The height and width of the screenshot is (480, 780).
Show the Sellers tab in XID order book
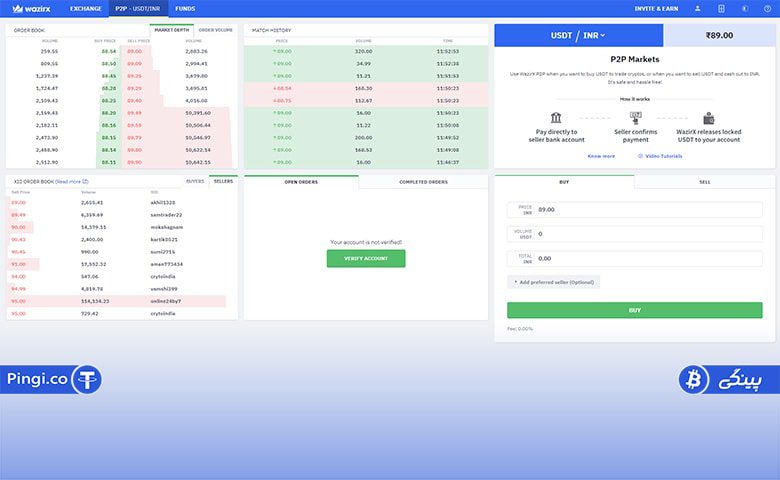click(x=223, y=181)
